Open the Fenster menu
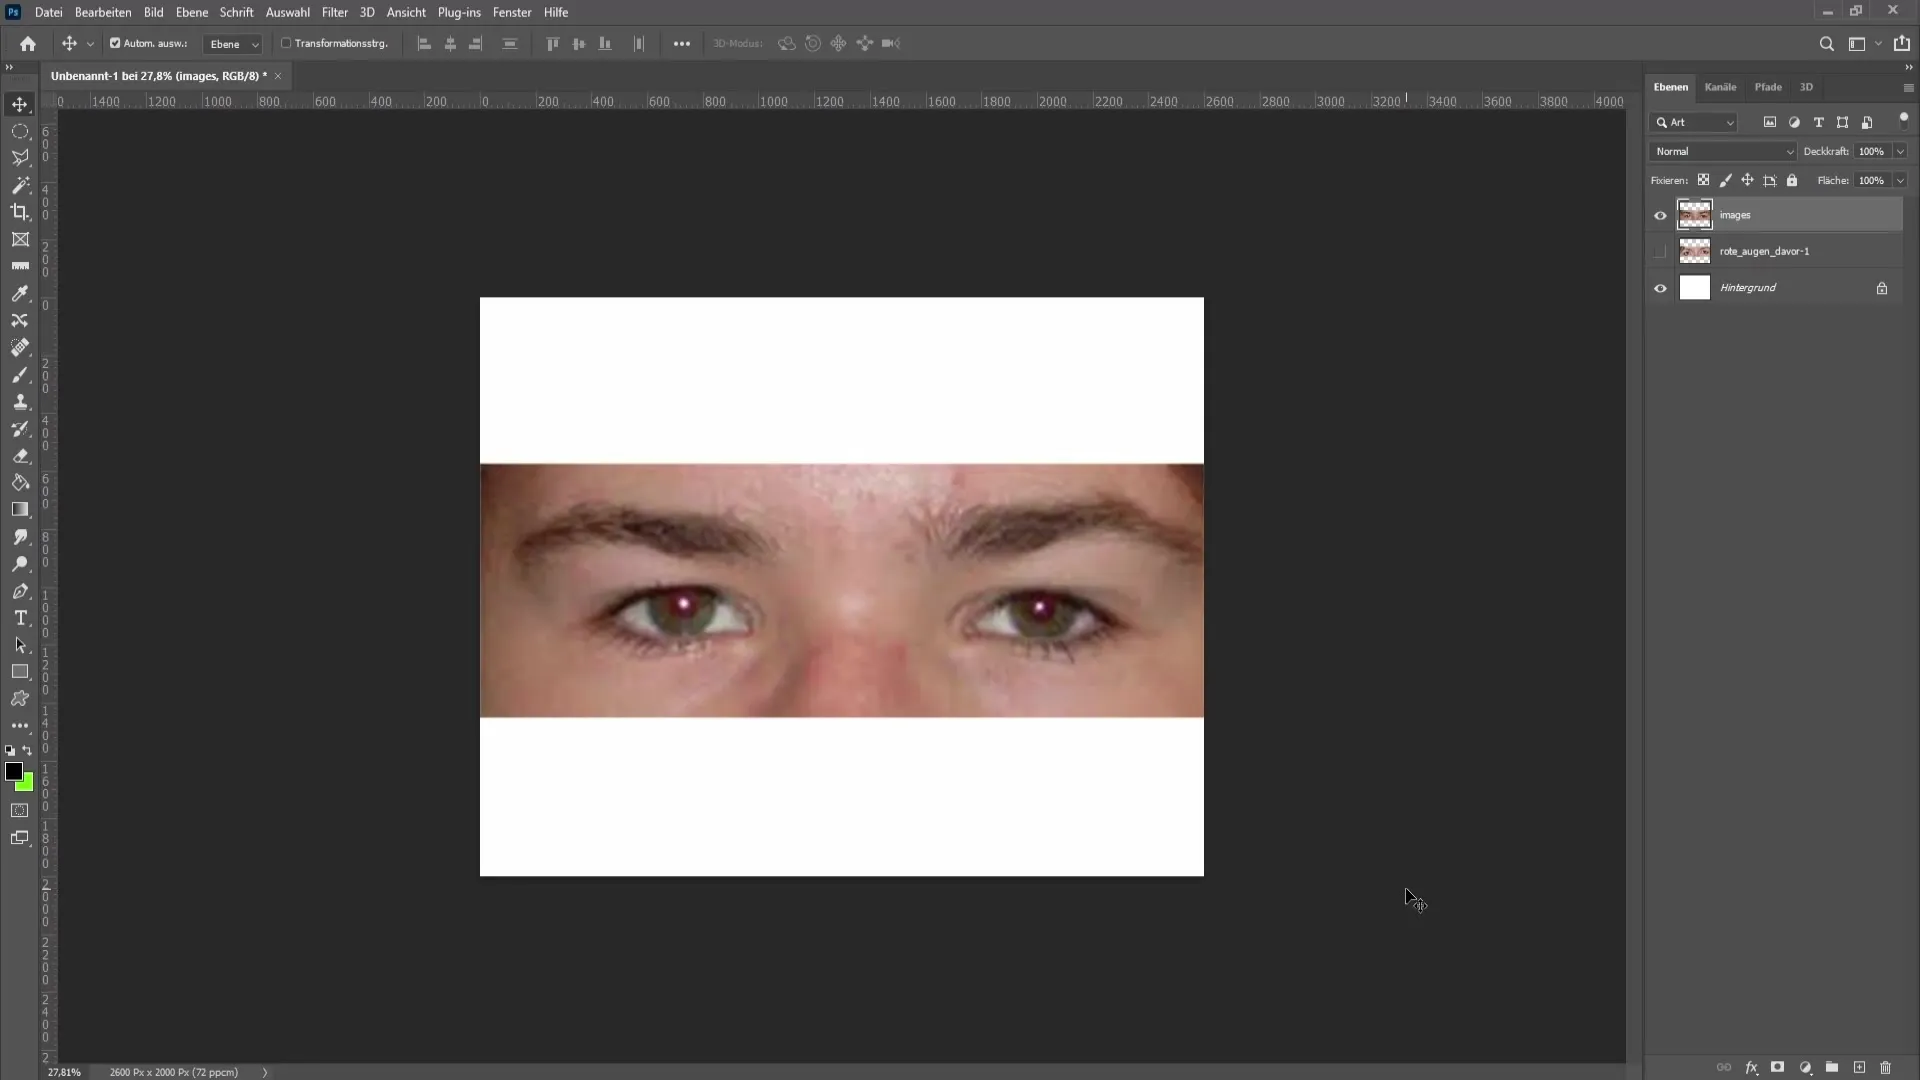 click(x=510, y=12)
